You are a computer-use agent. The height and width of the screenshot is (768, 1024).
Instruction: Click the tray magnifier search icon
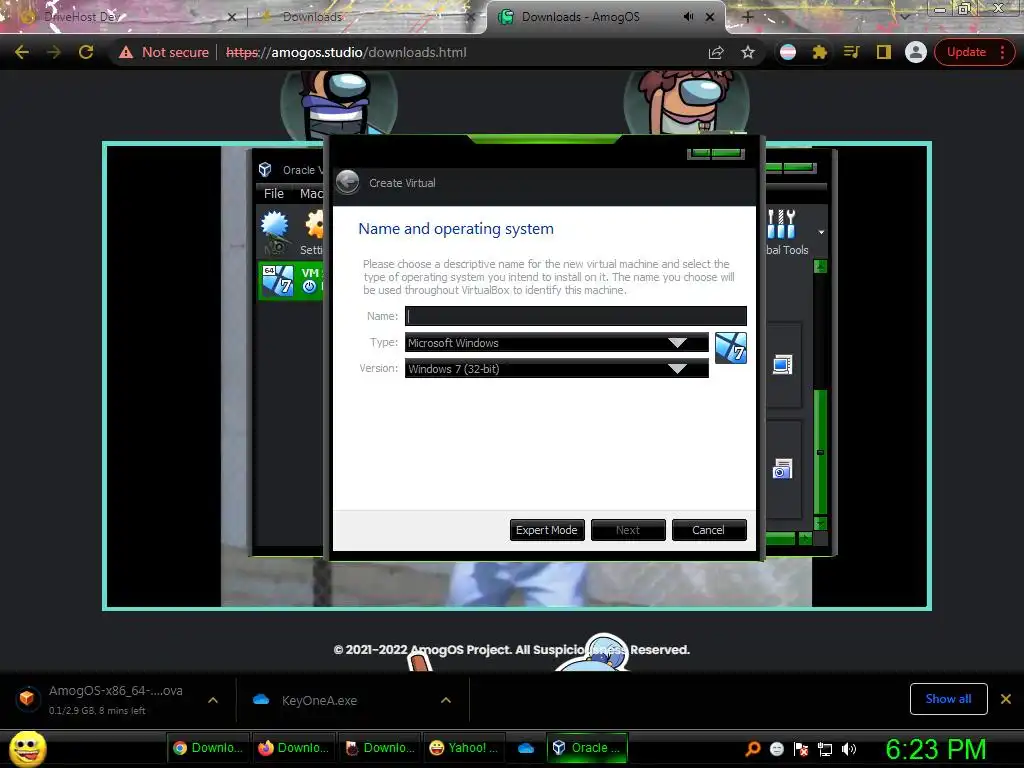(752, 748)
